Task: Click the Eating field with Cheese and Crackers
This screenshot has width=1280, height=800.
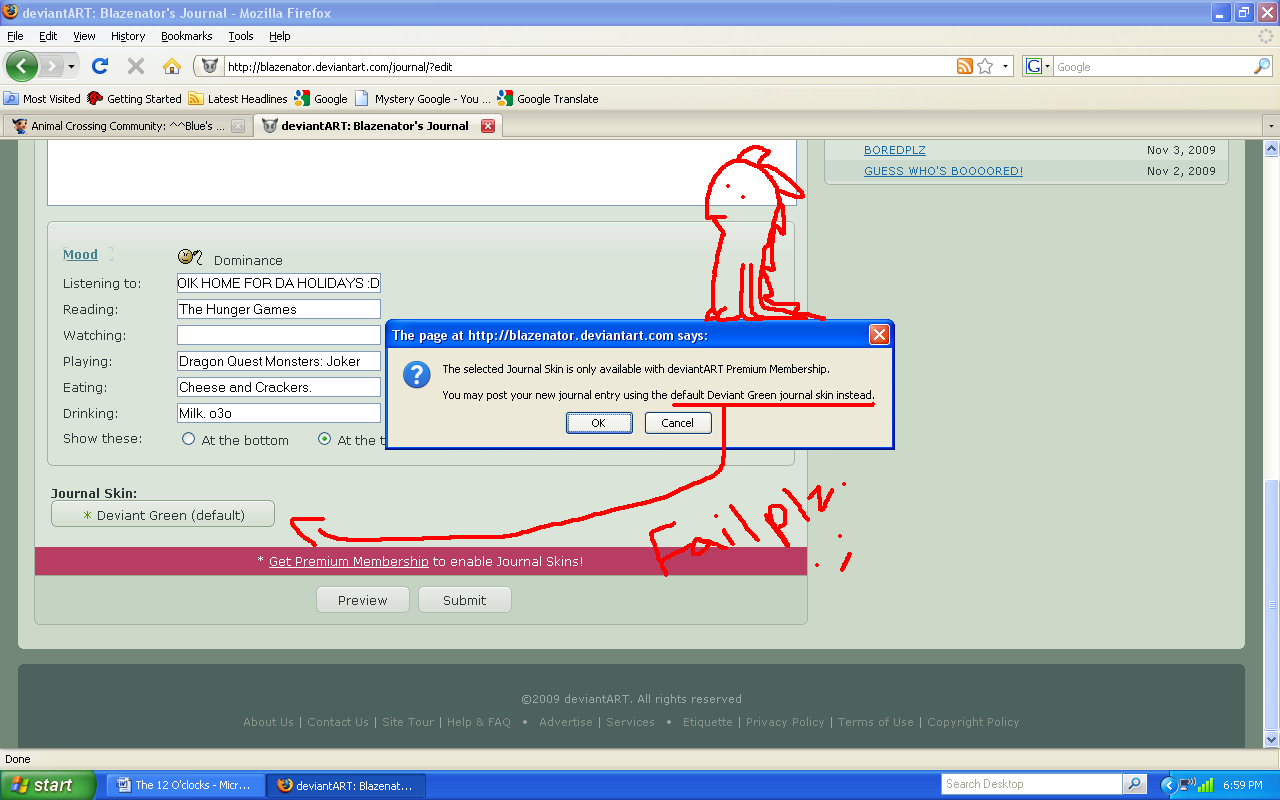Action: (279, 387)
